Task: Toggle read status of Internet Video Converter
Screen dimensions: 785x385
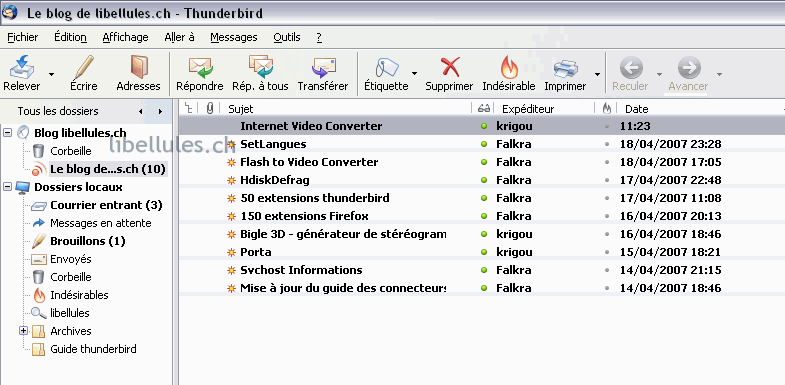Action: click(484, 126)
